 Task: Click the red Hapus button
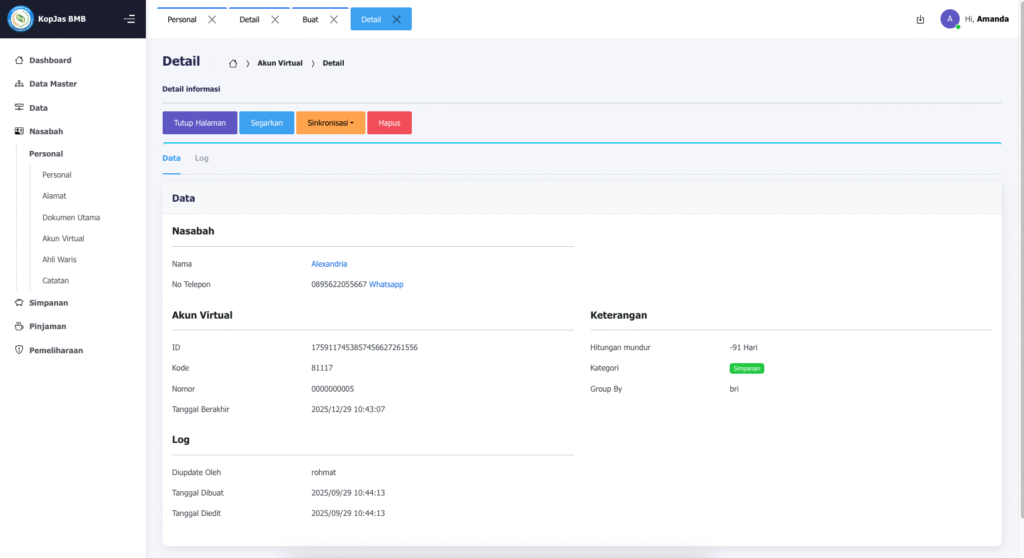(389, 123)
